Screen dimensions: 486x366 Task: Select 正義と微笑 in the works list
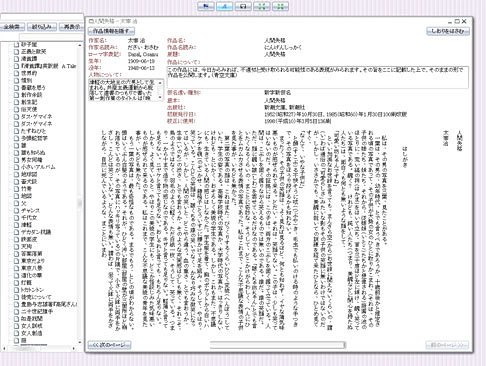34,52
